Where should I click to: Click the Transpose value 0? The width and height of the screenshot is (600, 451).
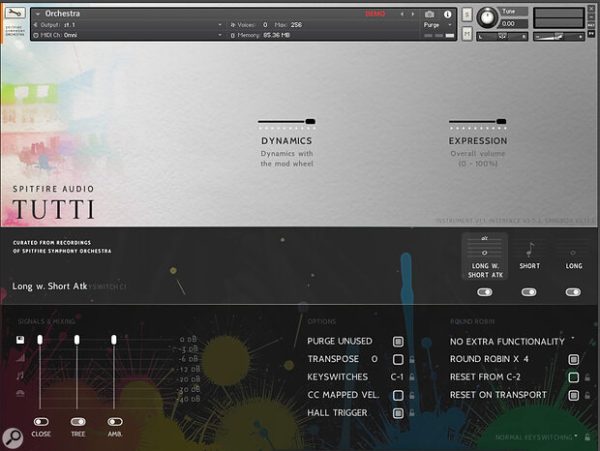pos(374,359)
